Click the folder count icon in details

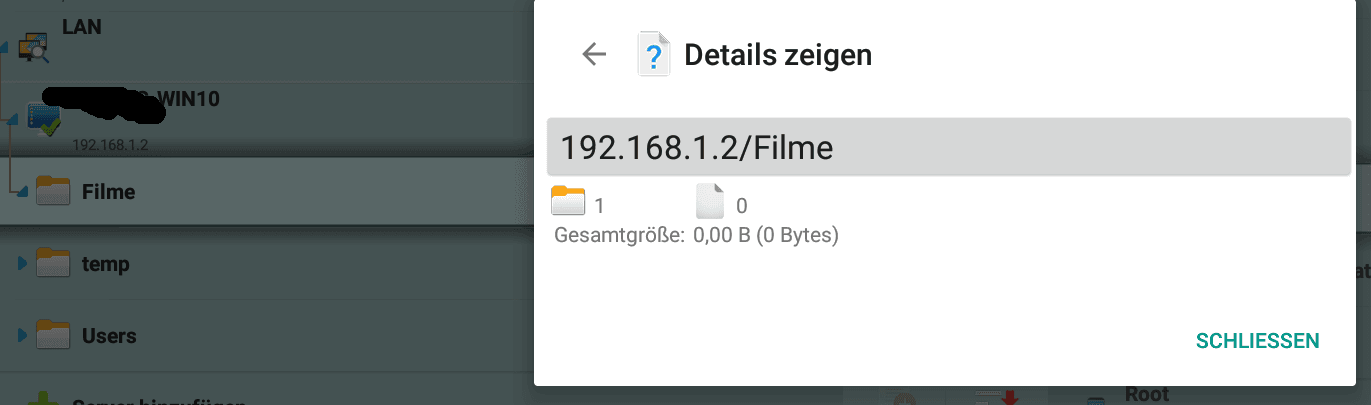567,201
